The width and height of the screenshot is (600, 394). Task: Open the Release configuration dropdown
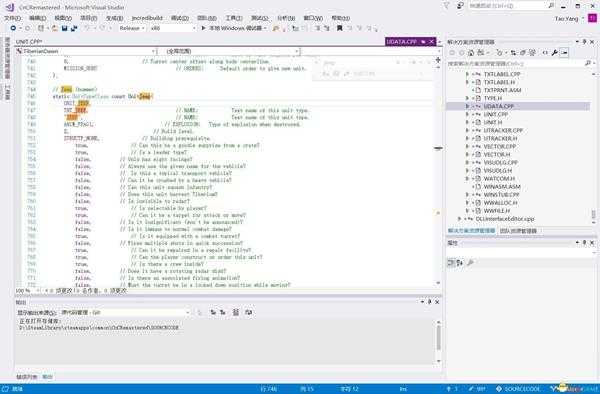point(132,28)
